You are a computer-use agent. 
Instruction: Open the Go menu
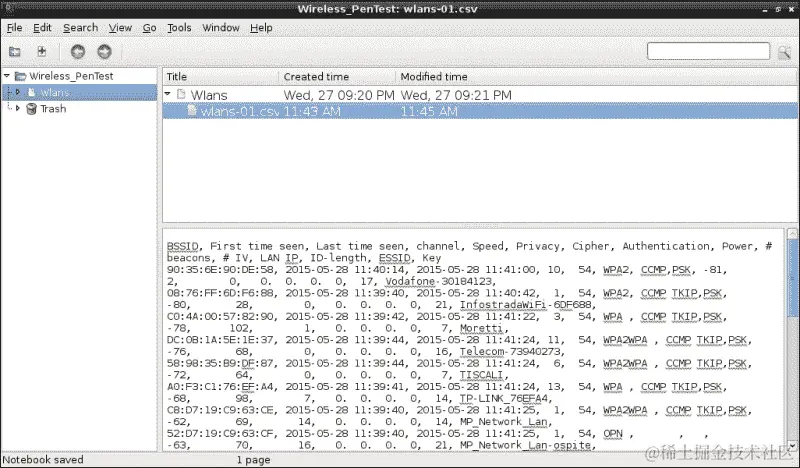(x=149, y=28)
